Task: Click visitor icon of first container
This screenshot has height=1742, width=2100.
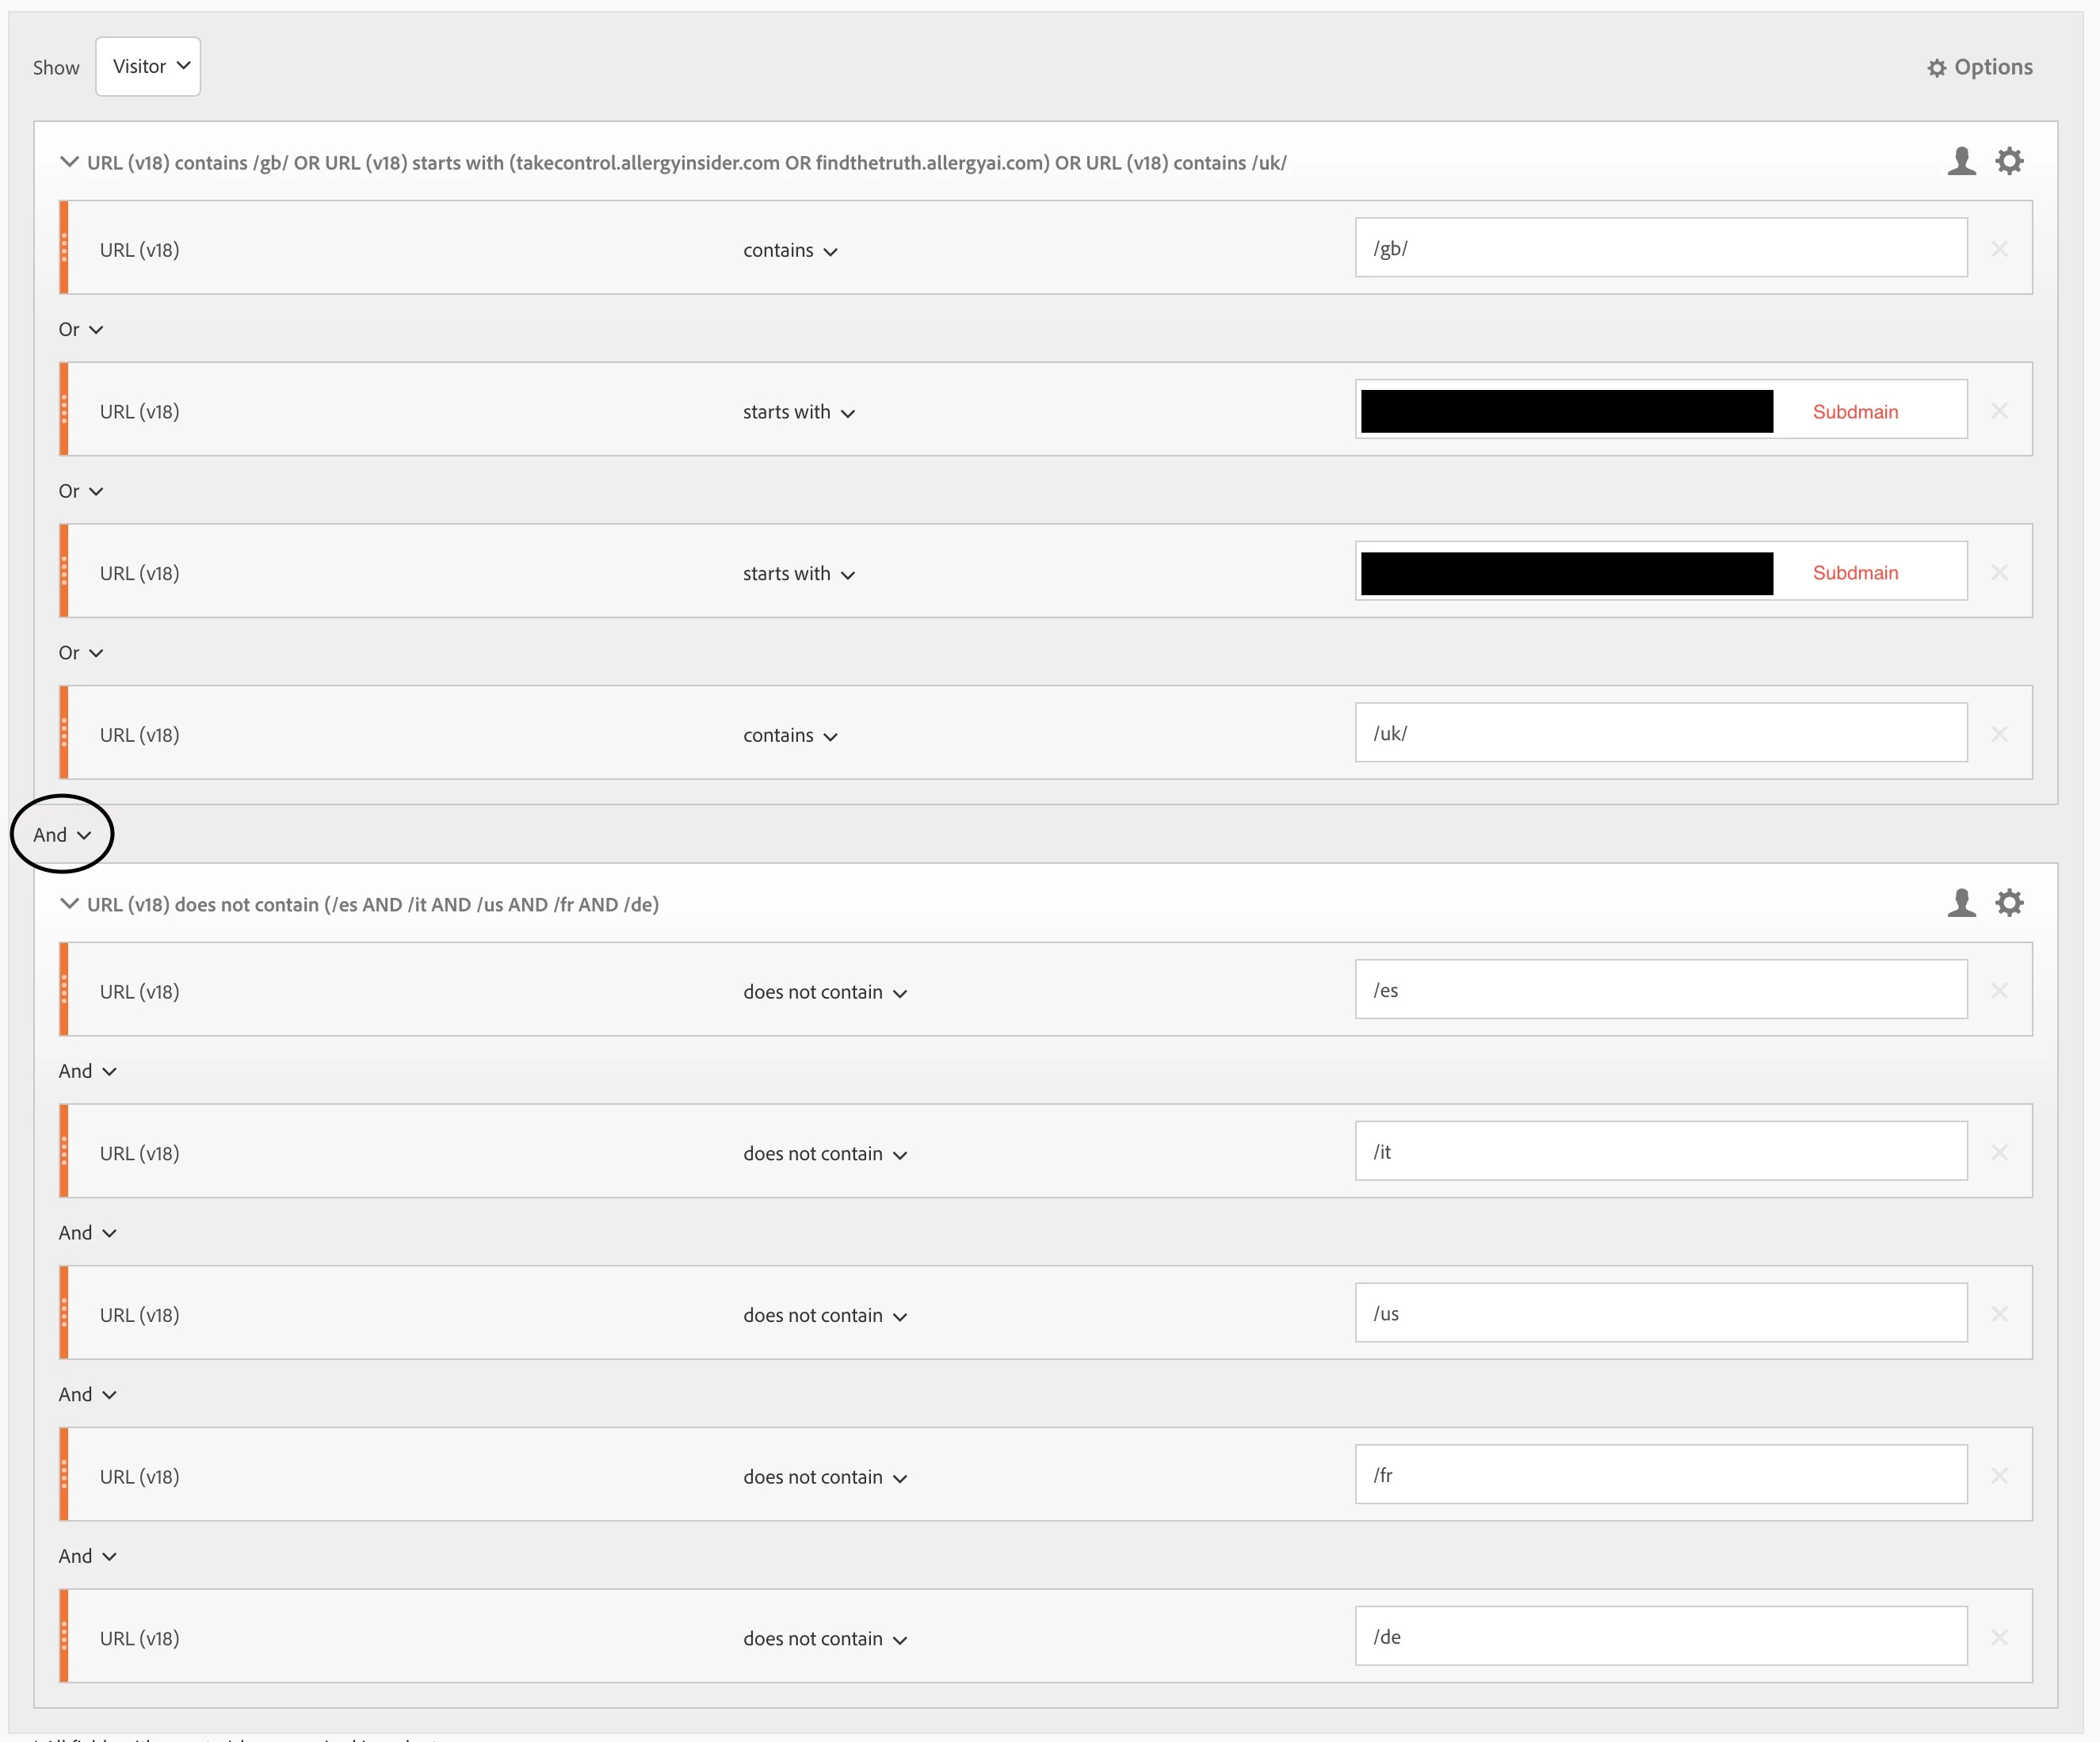Action: 1961,161
